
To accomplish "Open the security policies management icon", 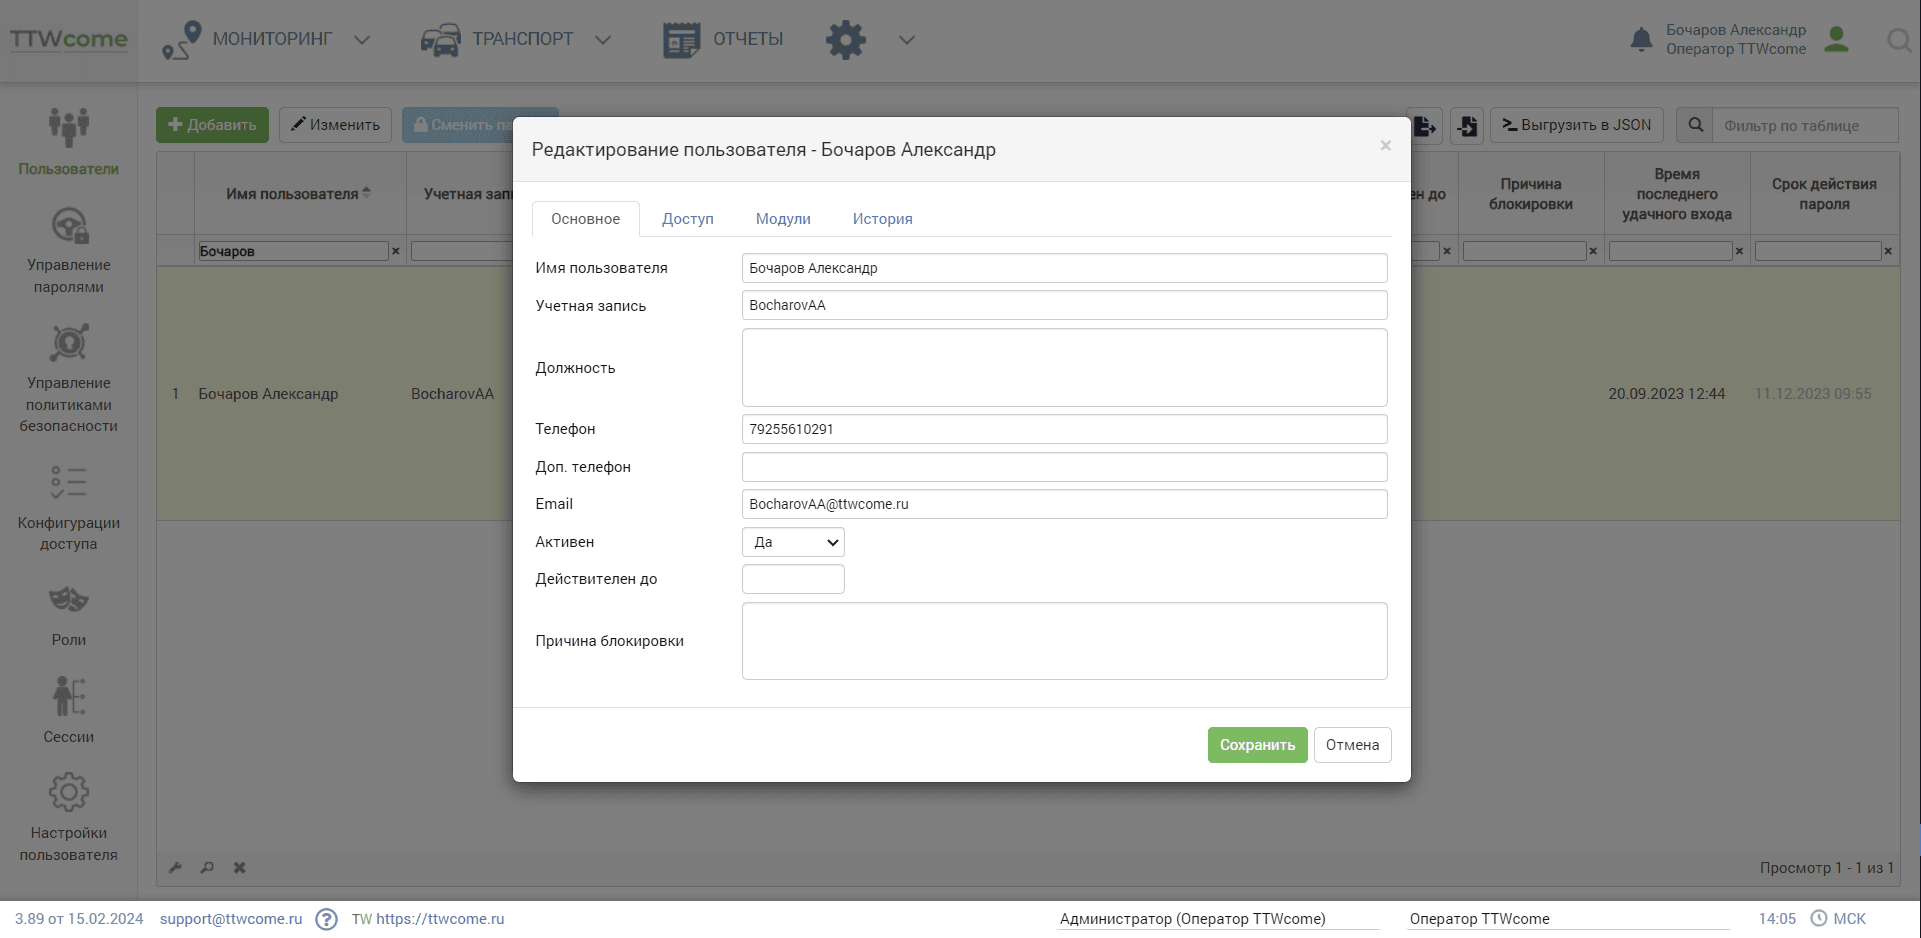I will (69, 344).
